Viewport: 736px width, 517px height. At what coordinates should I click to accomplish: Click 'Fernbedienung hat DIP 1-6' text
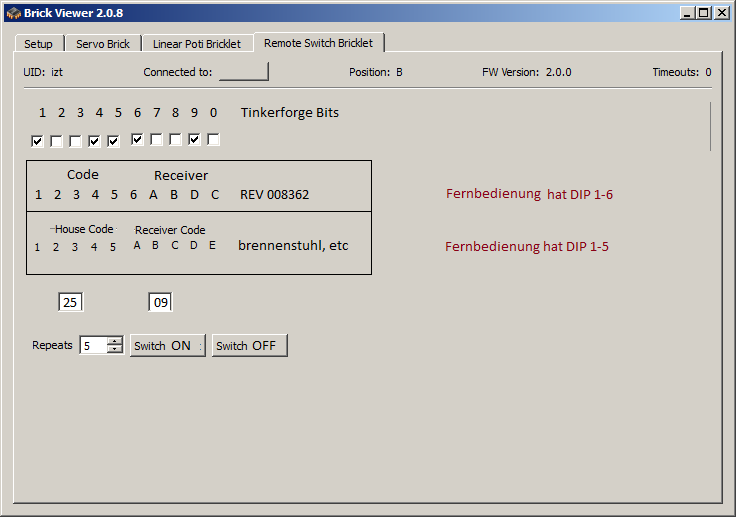529,194
